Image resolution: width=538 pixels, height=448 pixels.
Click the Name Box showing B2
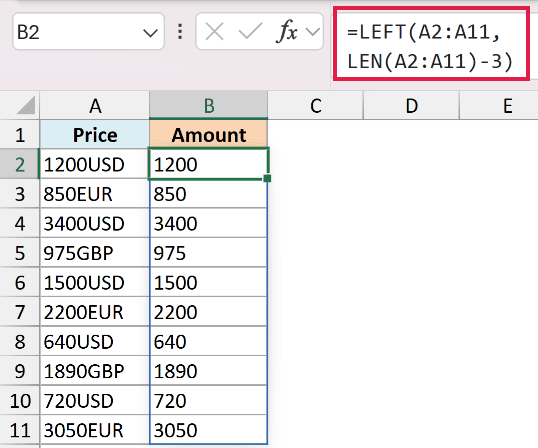tap(89, 32)
